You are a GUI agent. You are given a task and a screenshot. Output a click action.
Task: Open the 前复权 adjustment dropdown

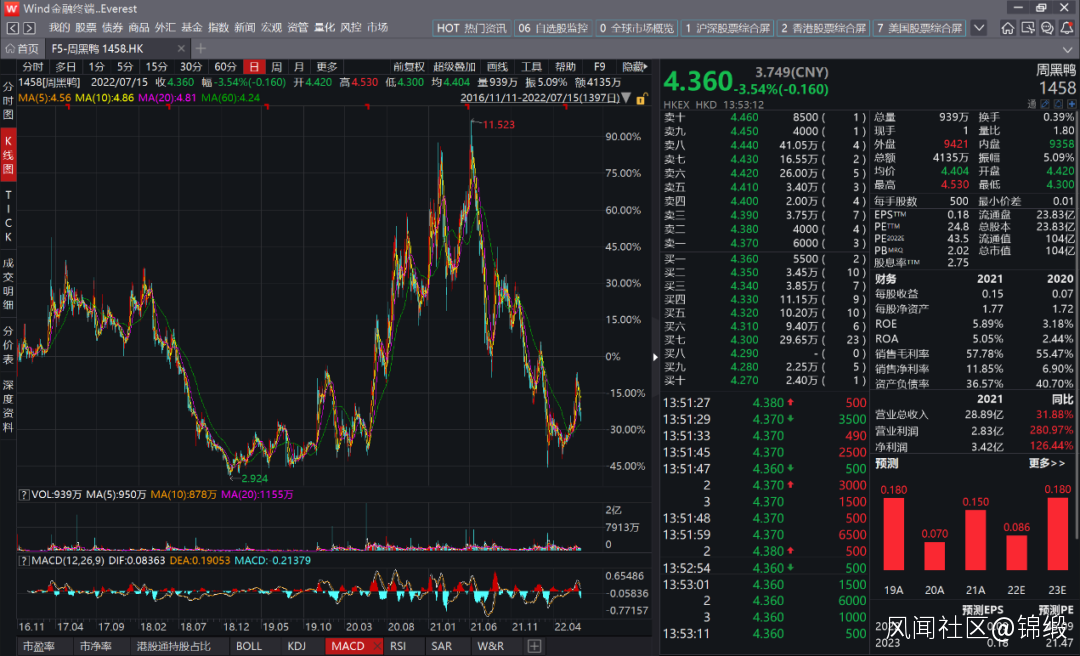coord(408,67)
